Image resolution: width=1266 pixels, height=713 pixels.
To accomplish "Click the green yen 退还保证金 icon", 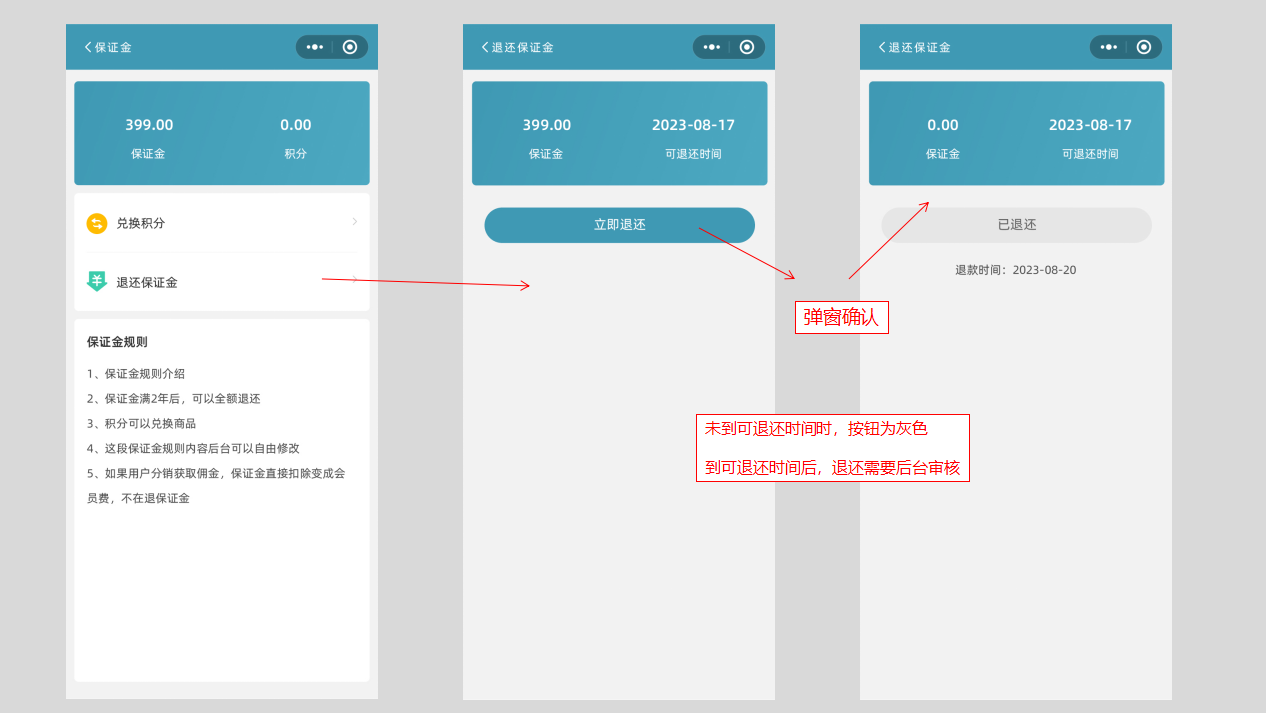I will [97, 282].
